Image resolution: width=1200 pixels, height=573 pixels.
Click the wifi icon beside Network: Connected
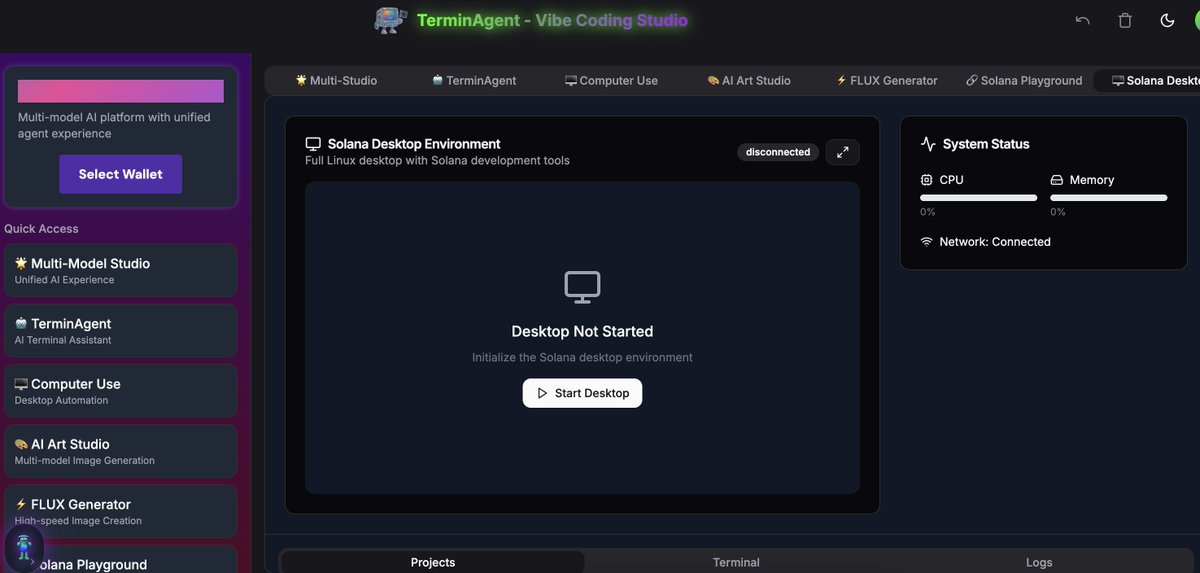(926, 242)
